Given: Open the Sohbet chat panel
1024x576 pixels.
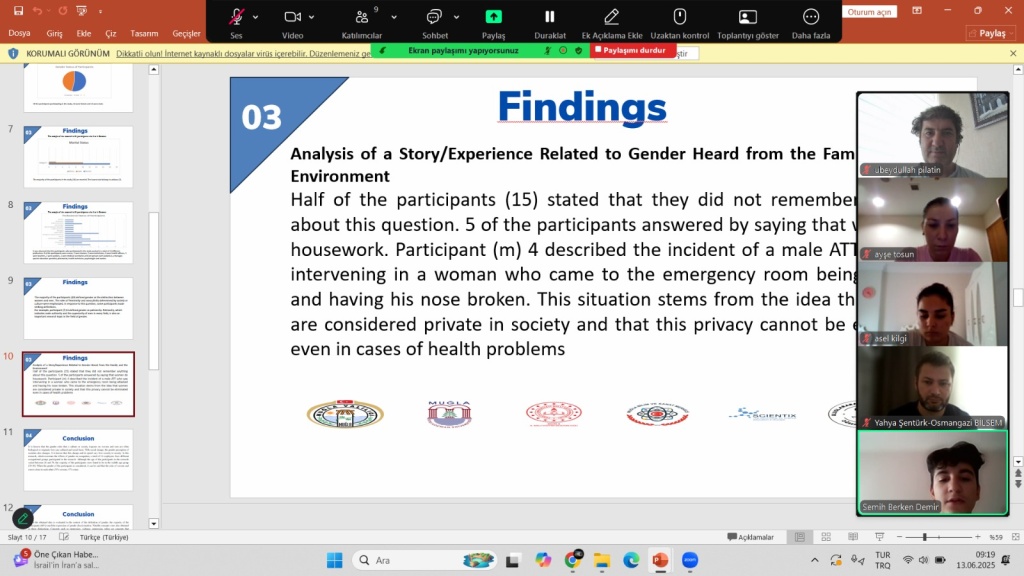Looking at the screenshot, I should [435, 17].
